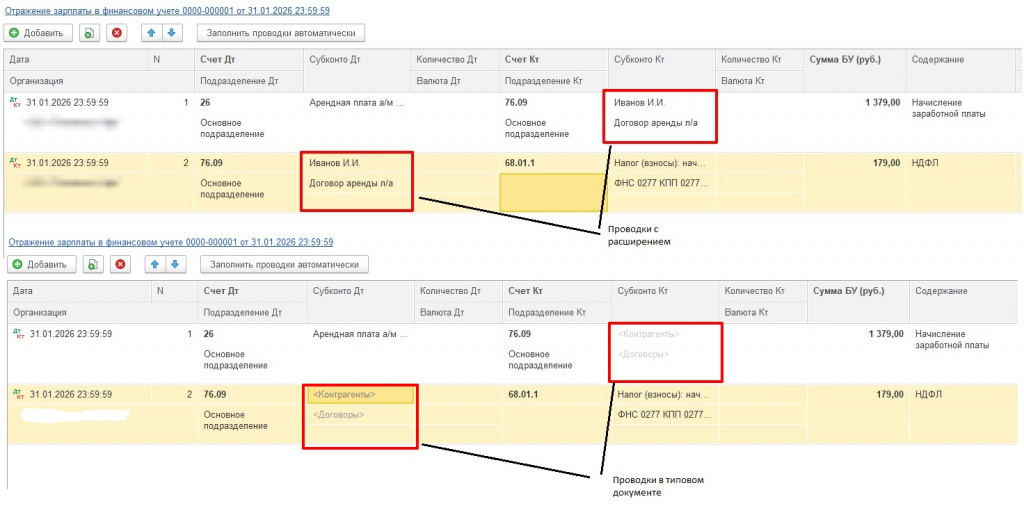Move-down arrow icon above the Иванов И.И. table
This screenshot has height=506, width=1024.
tap(171, 33)
